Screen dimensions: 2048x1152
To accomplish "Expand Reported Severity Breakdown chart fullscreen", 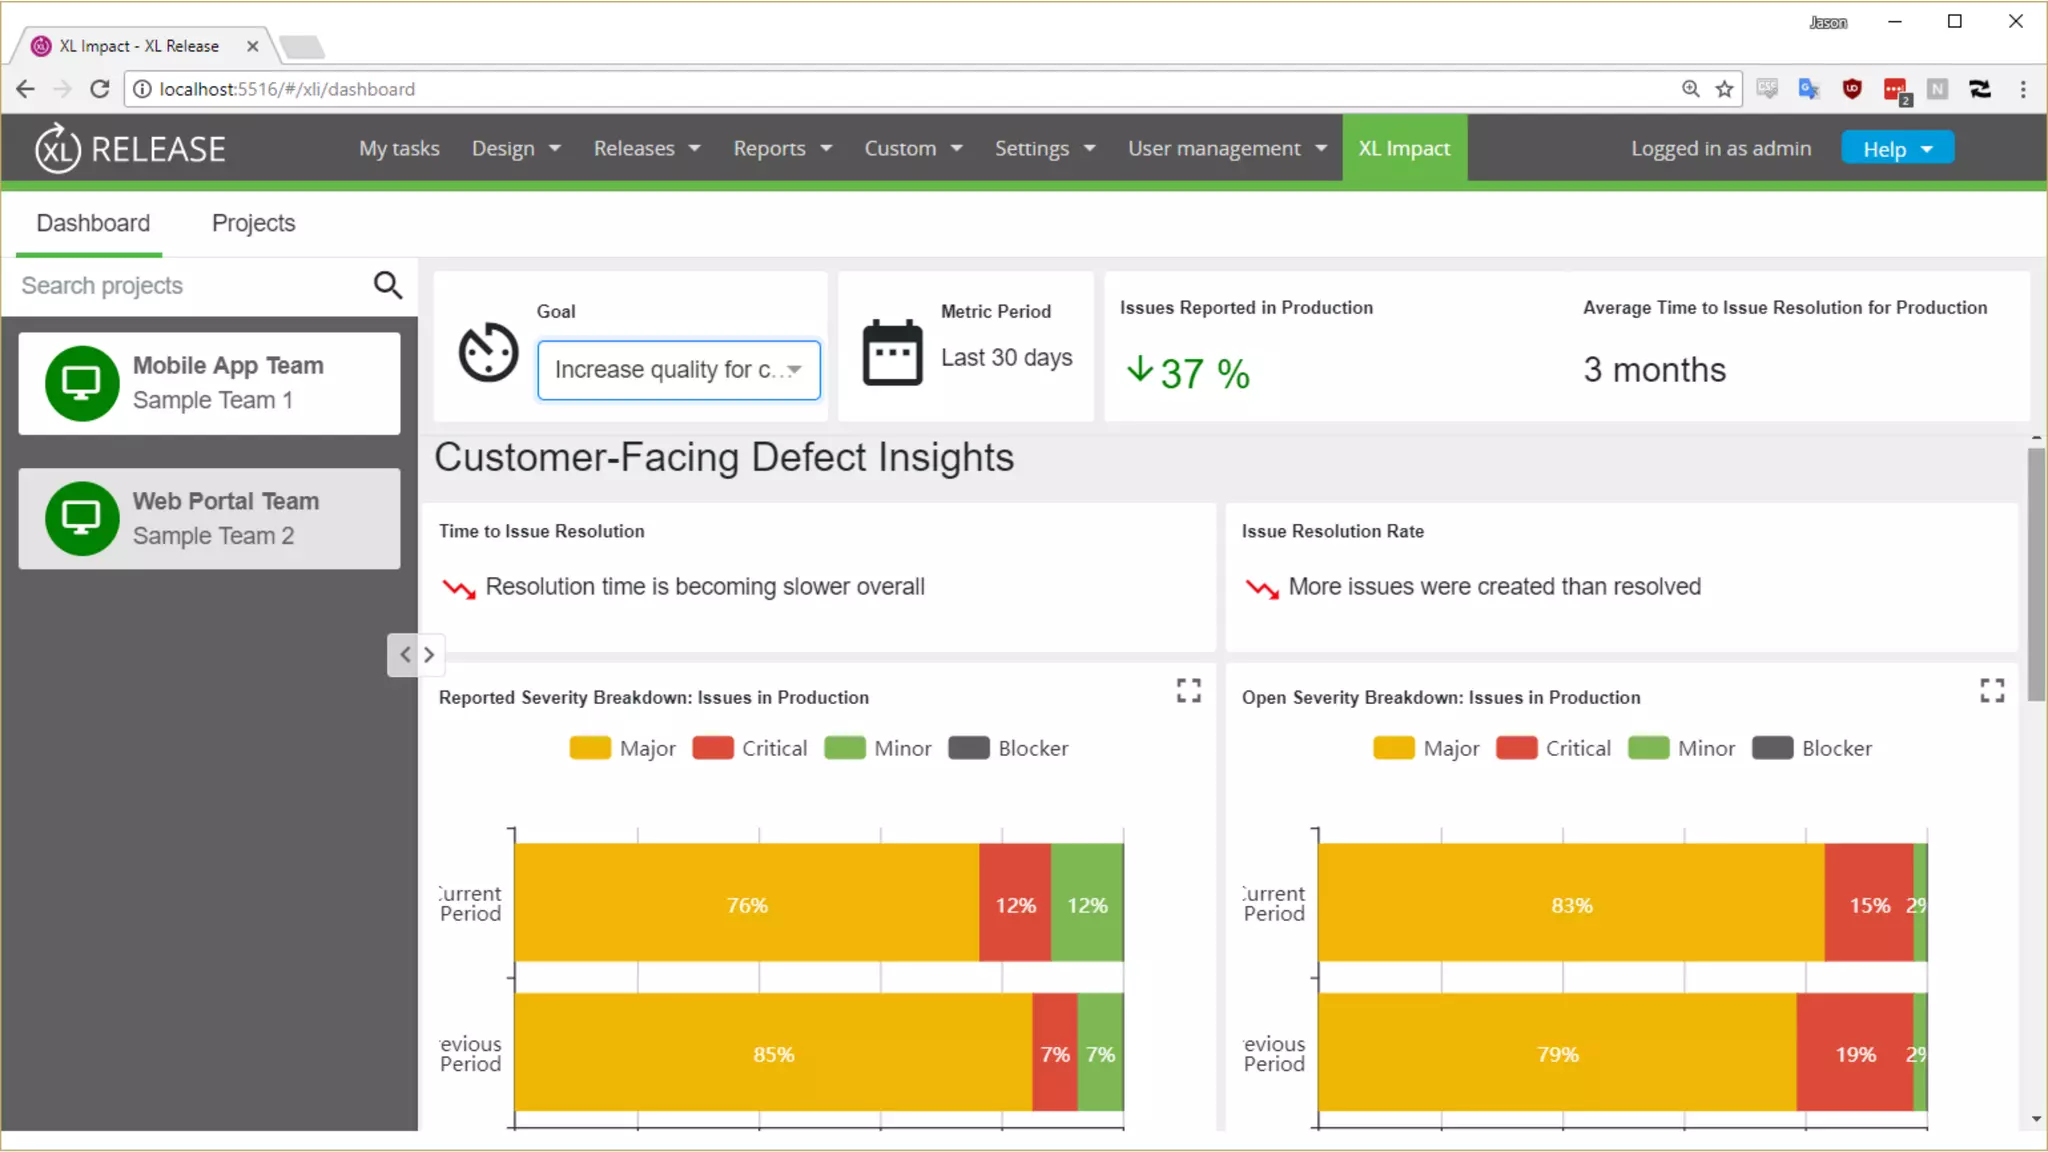I will point(1188,690).
